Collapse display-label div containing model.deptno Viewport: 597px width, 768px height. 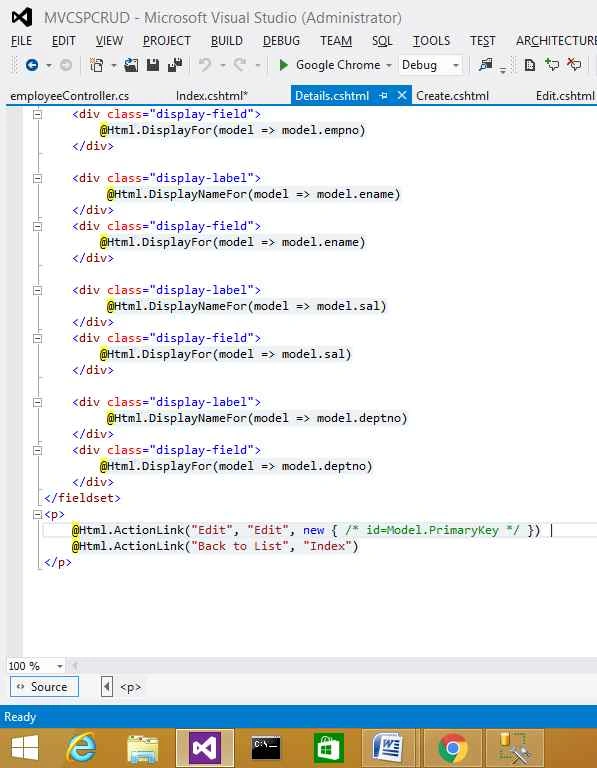tap(37, 403)
